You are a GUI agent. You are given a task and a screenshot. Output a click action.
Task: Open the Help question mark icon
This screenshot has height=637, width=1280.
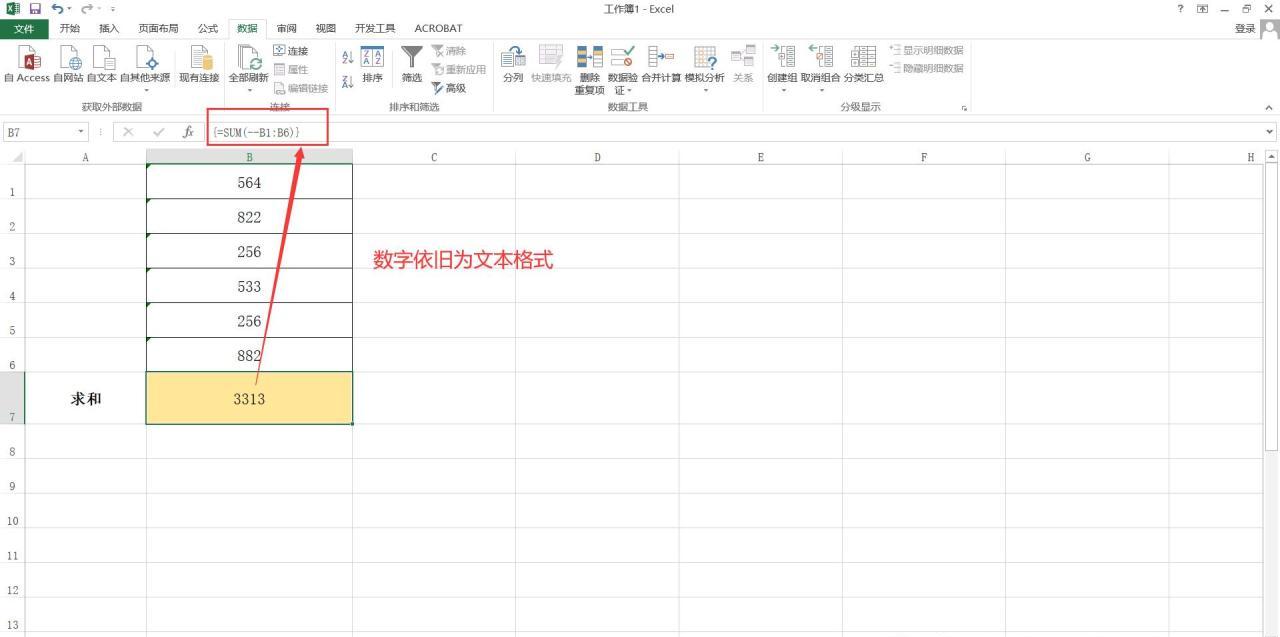[1181, 9]
